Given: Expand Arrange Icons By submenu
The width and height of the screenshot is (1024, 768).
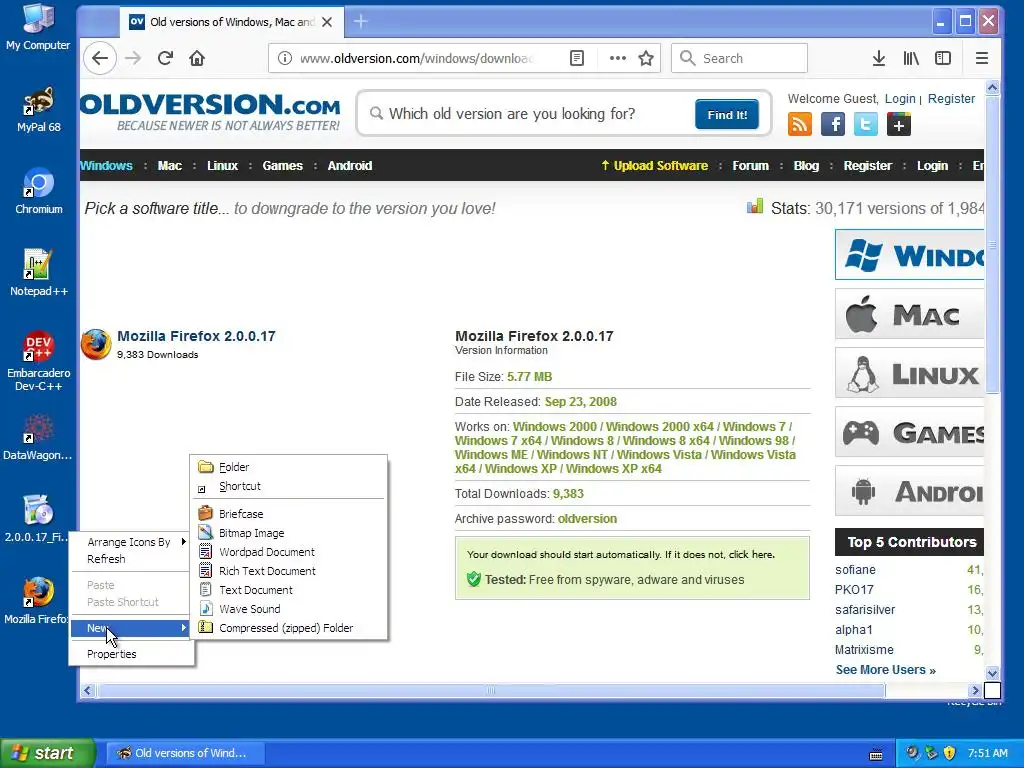Looking at the screenshot, I should 131,542.
